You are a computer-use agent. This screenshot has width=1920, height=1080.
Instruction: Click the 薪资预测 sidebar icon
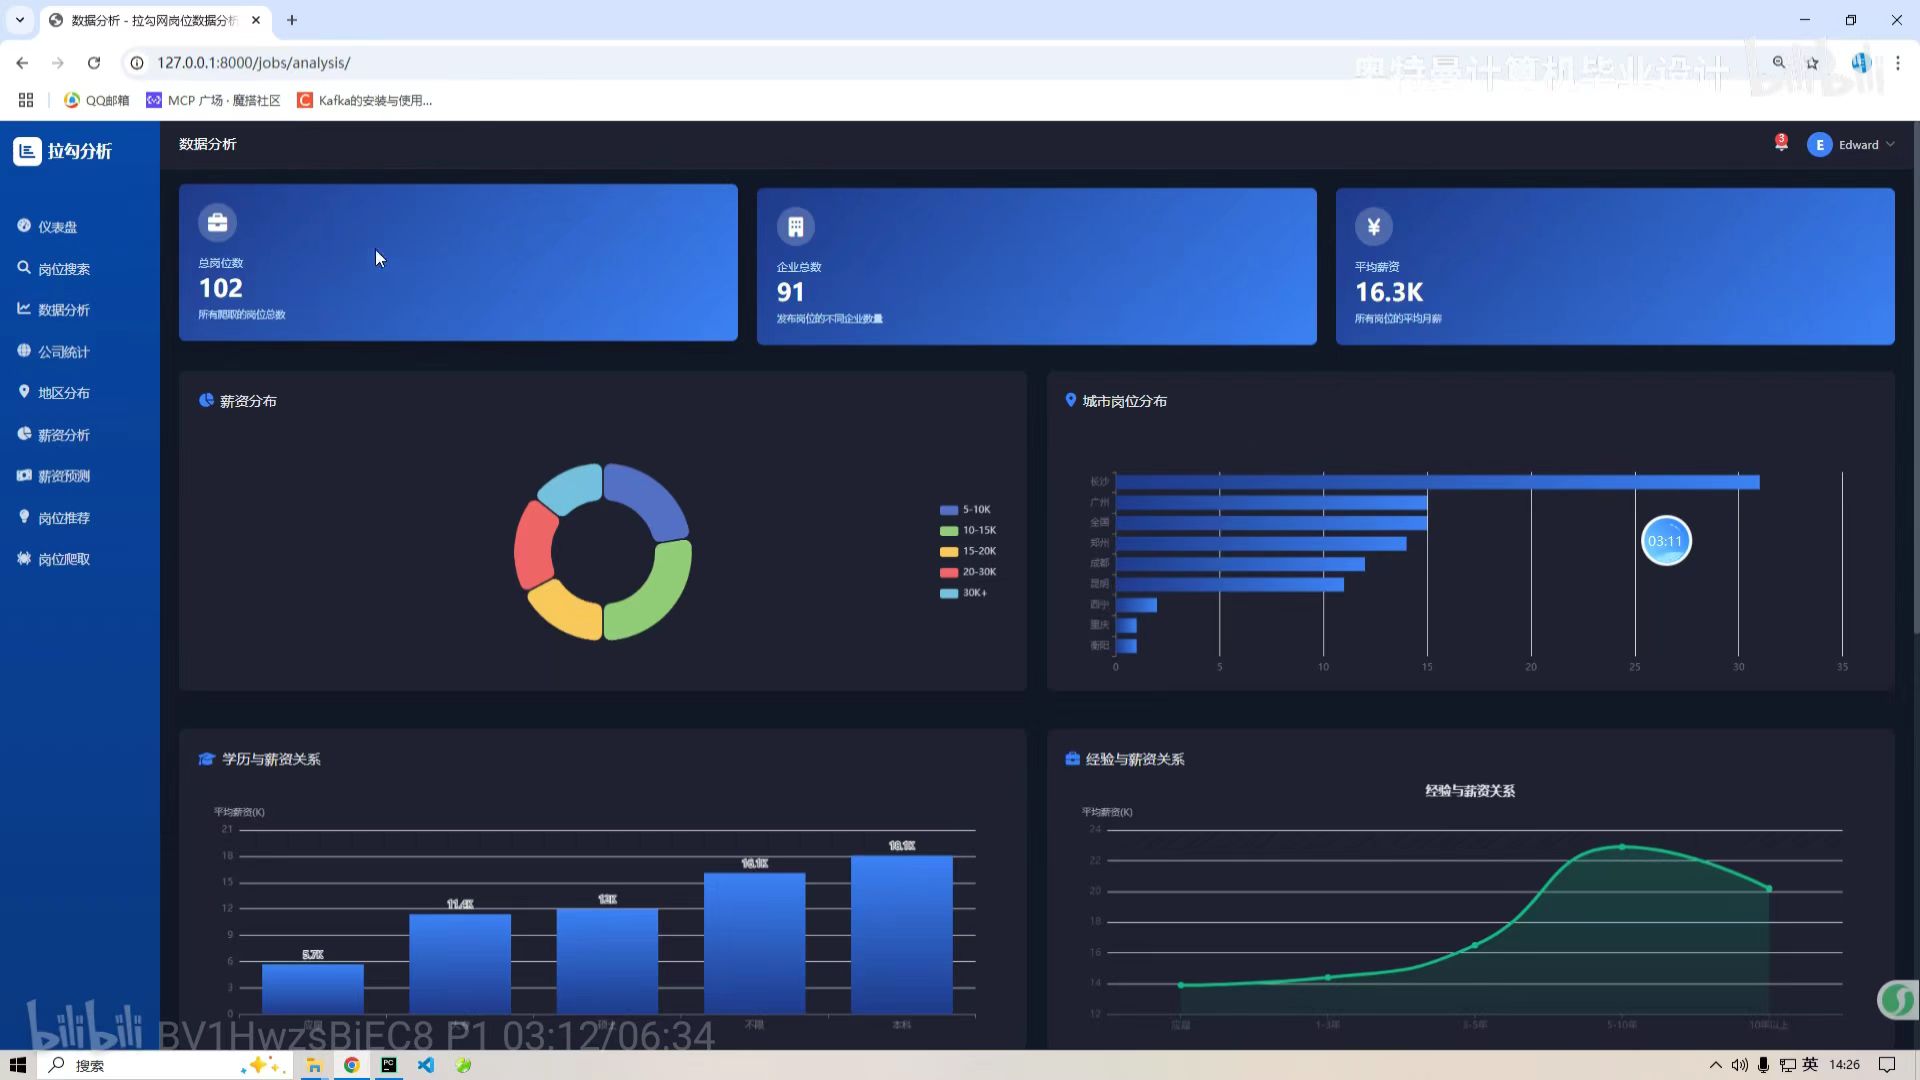(24, 476)
